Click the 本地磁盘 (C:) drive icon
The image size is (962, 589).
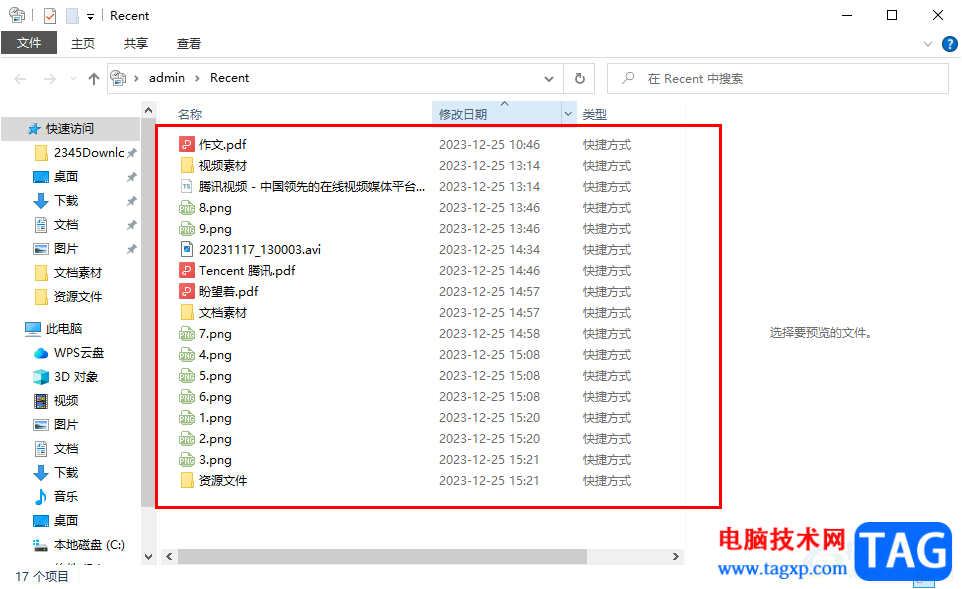tap(40, 544)
